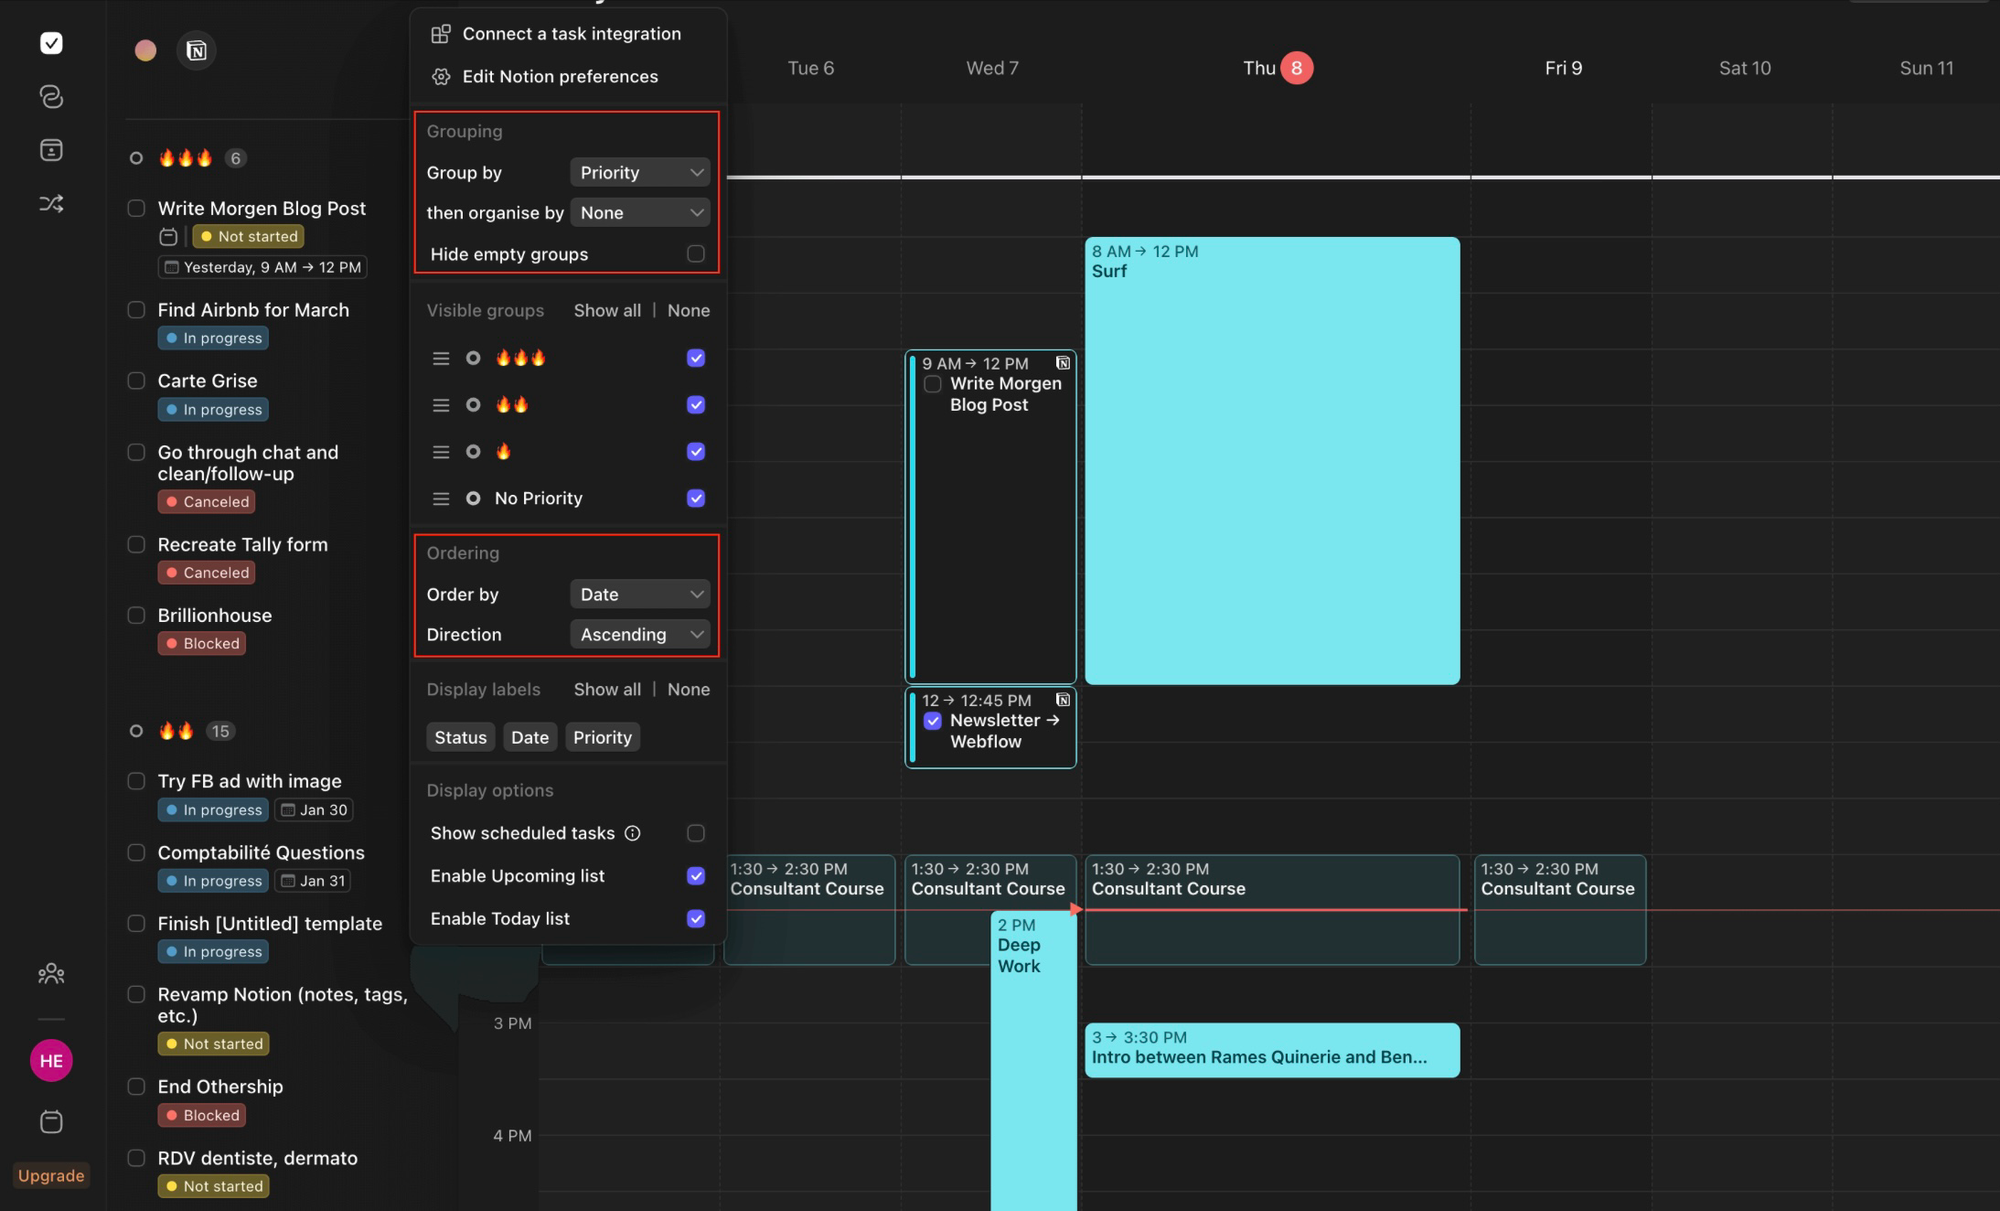Choose Connect a task integration
This screenshot has width=2000, height=1211.
571,34
